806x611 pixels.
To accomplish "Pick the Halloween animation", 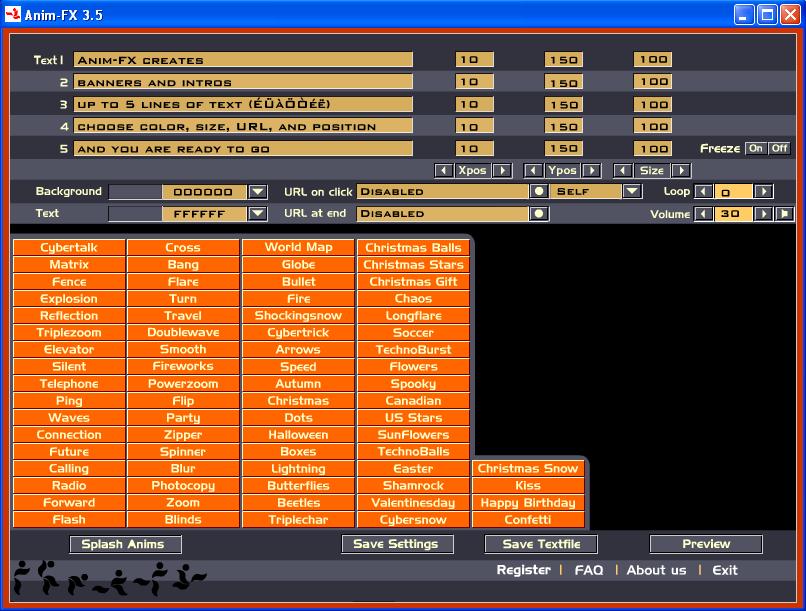I will (299, 435).
